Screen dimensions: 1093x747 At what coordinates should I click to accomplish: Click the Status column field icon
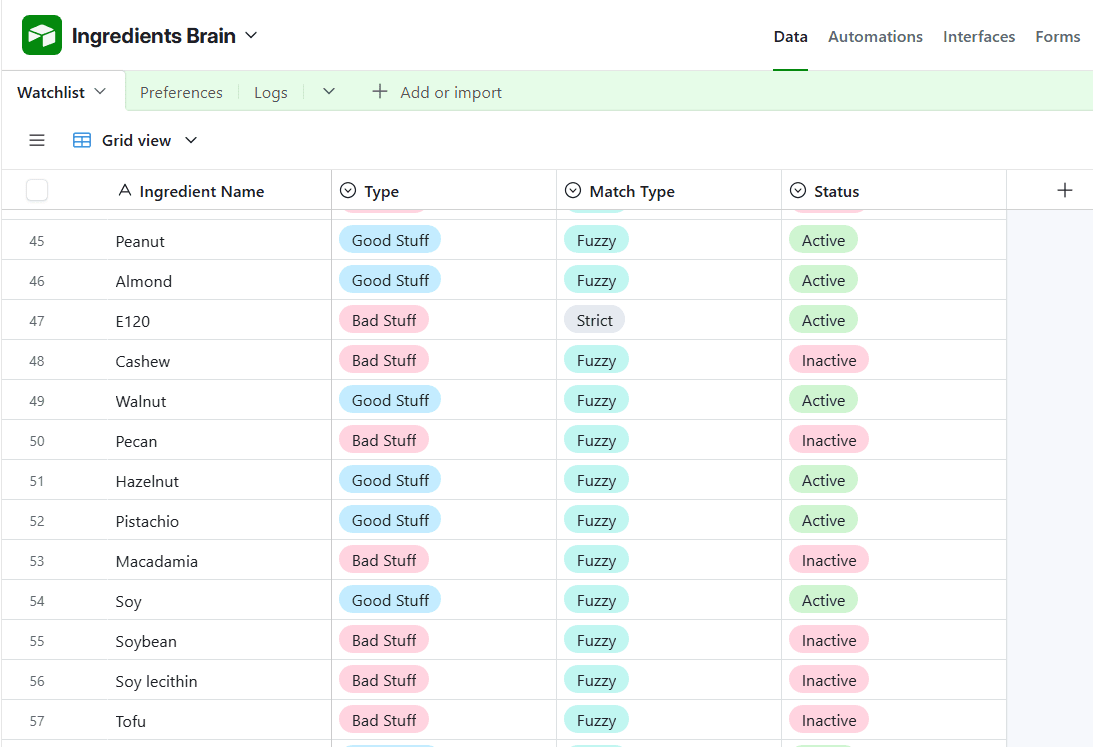point(798,191)
